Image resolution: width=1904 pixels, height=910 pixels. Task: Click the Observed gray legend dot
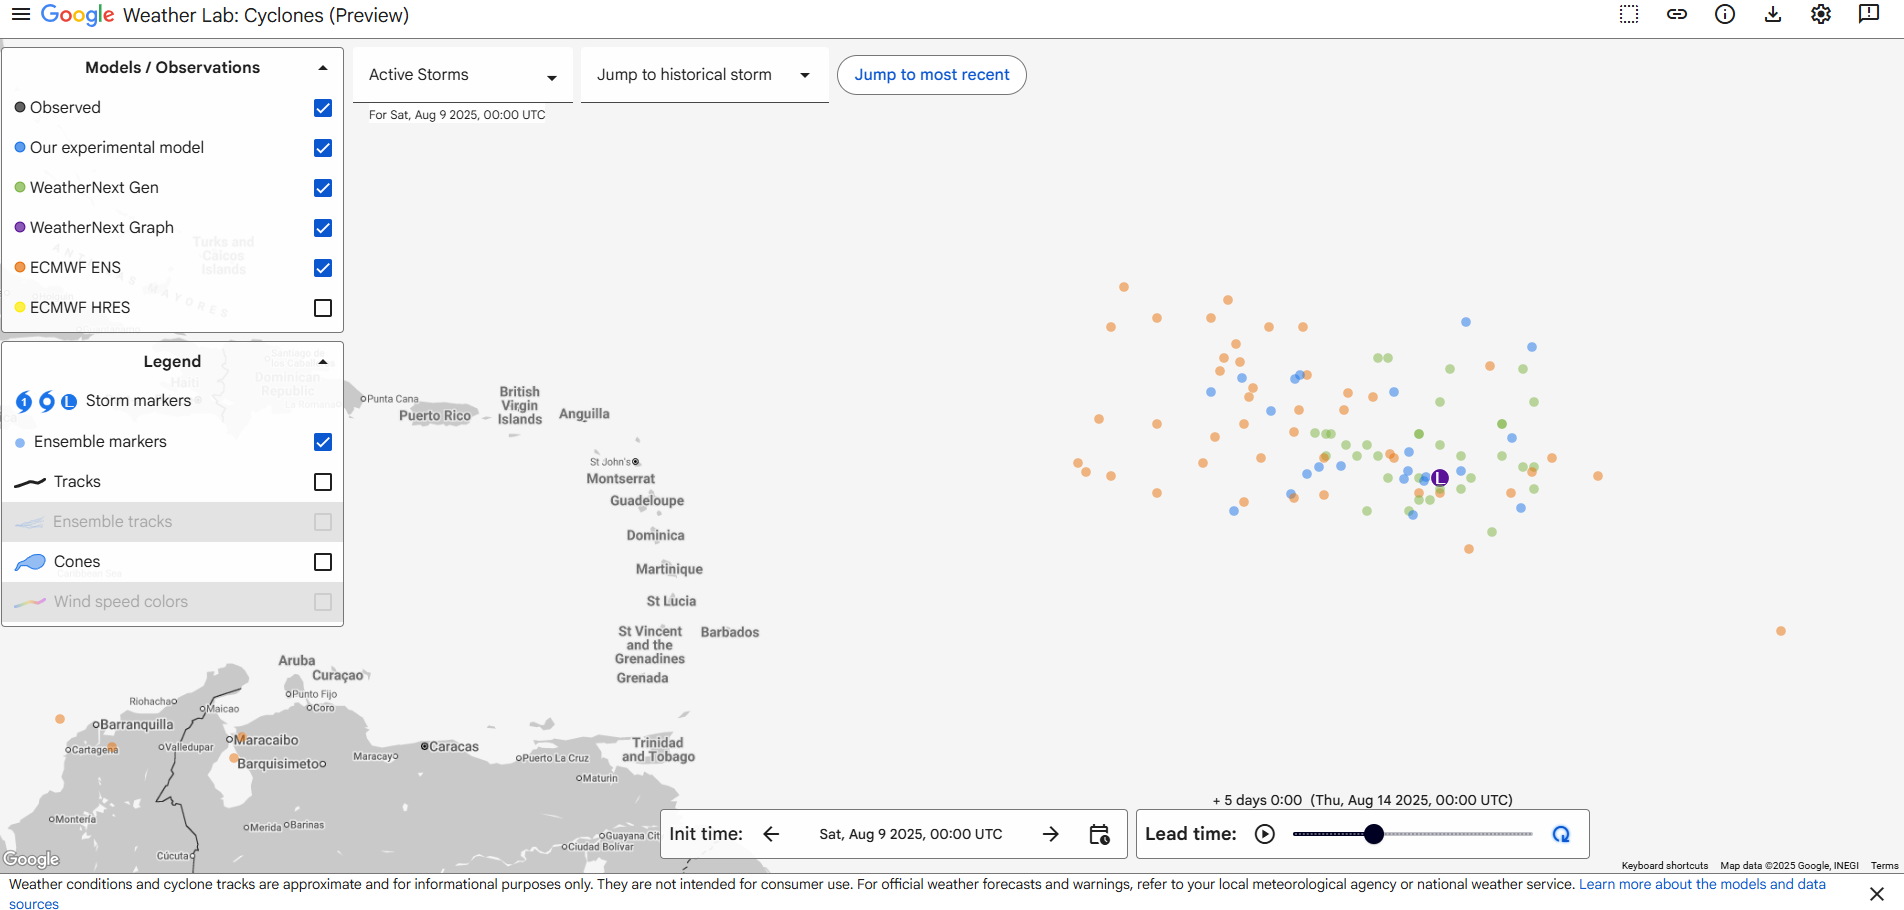(20, 107)
